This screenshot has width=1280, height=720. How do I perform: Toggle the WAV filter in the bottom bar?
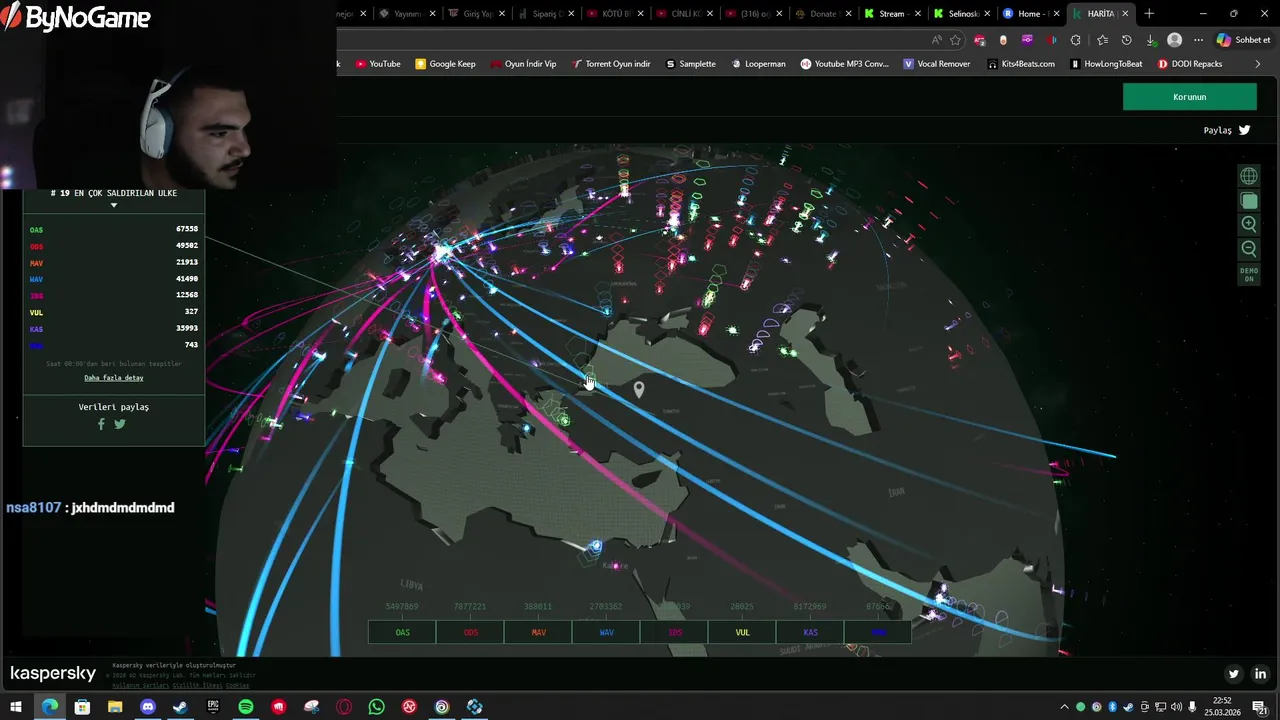(x=606, y=632)
